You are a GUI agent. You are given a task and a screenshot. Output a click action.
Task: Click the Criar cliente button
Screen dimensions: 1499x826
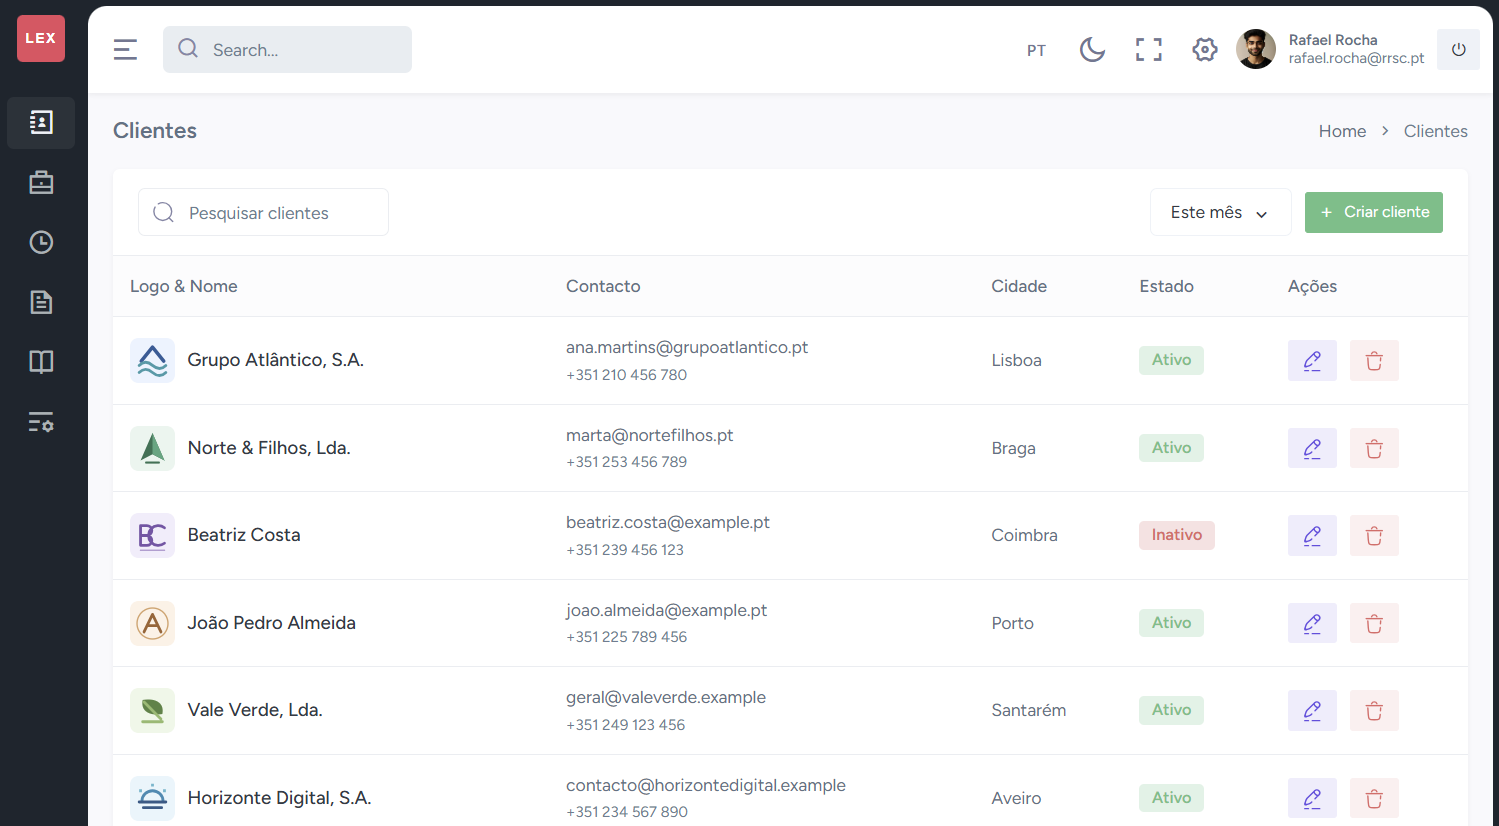pos(1373,212)
